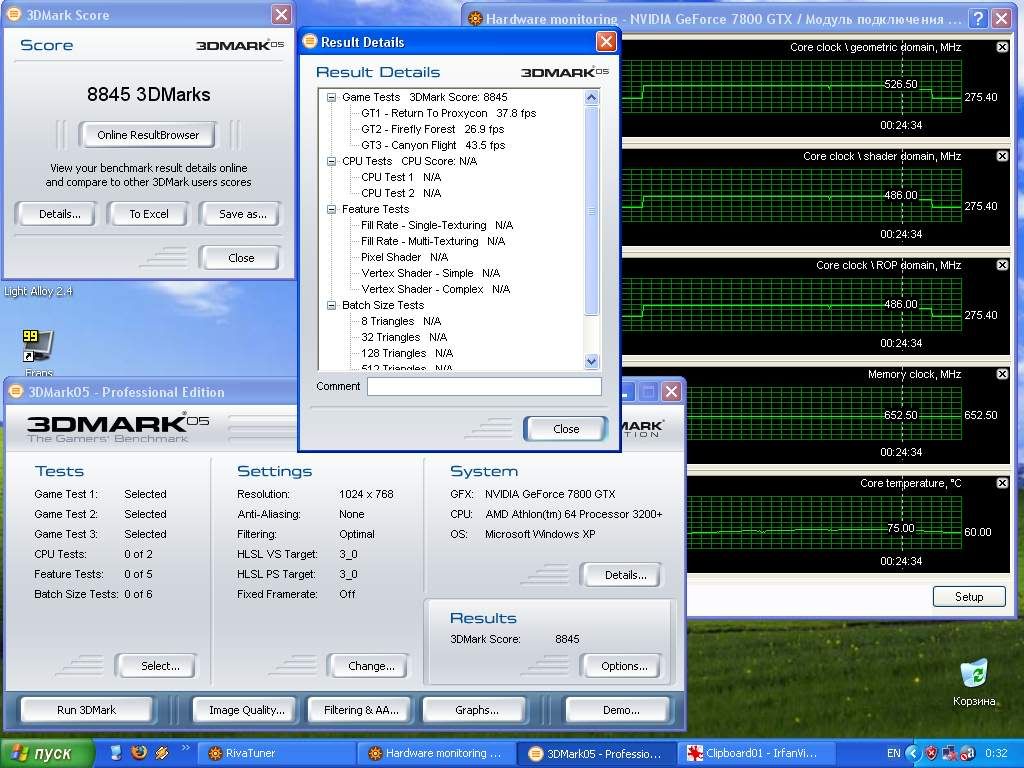Click the Online ResultBrowser button

pos(148,135)
